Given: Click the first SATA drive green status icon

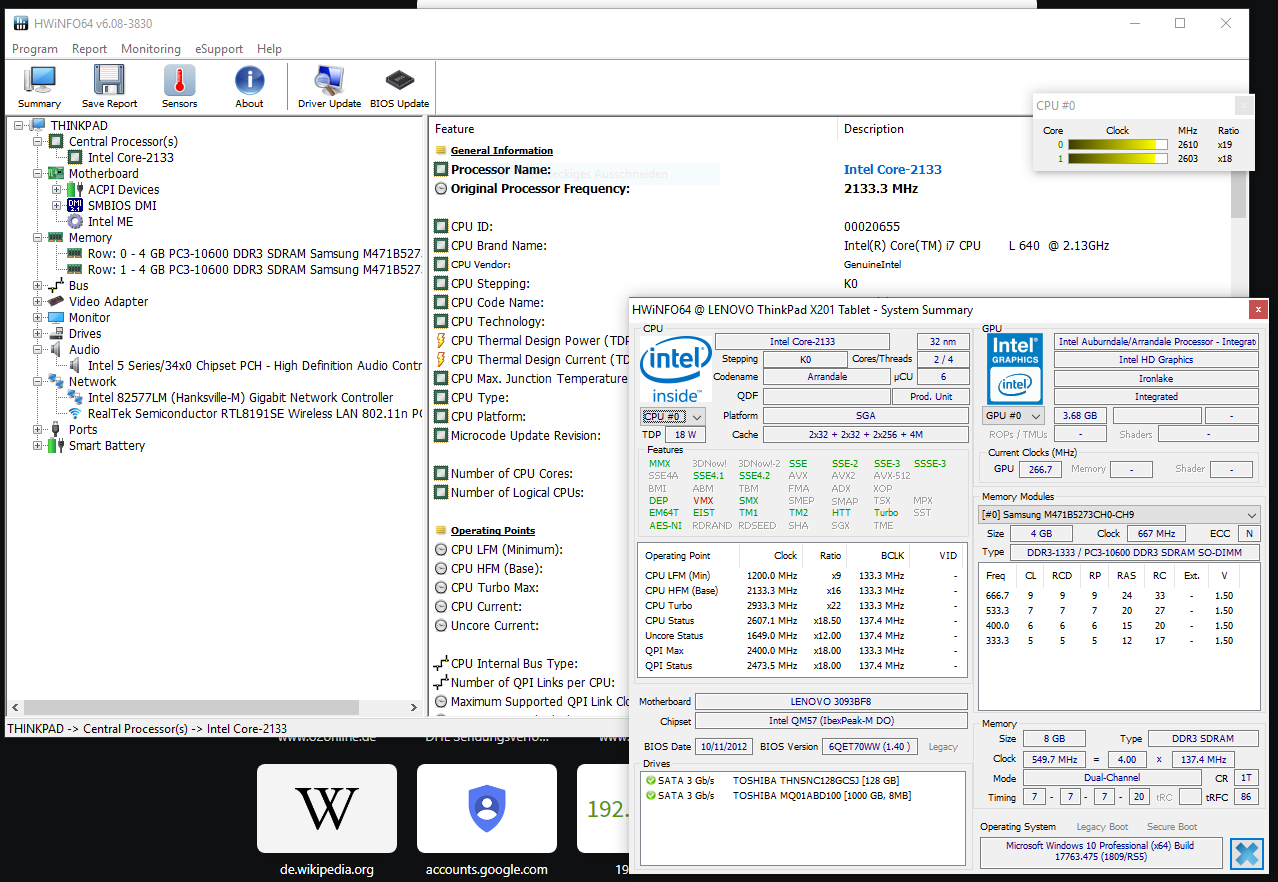Looking at the screenshot, I should coord(651,780).
